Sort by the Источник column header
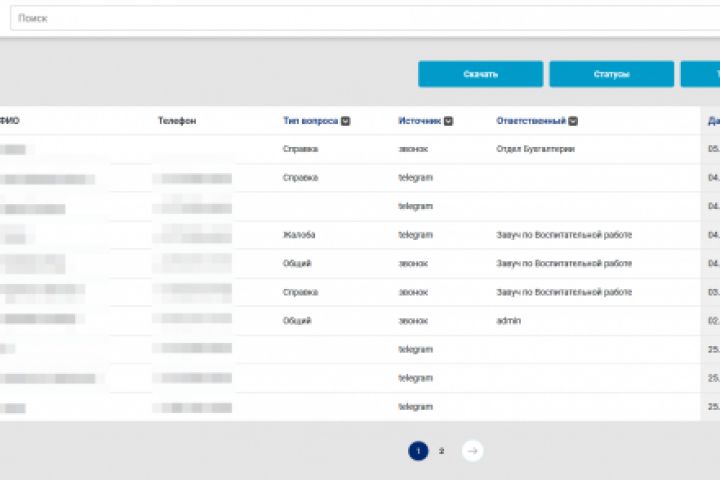This screenshot has width=720, height=480. click(419, 121)
